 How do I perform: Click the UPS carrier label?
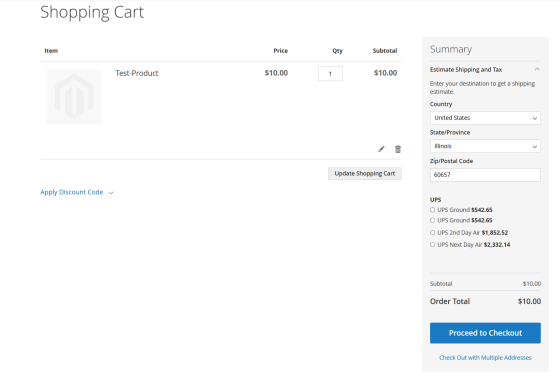pos(435,200)
